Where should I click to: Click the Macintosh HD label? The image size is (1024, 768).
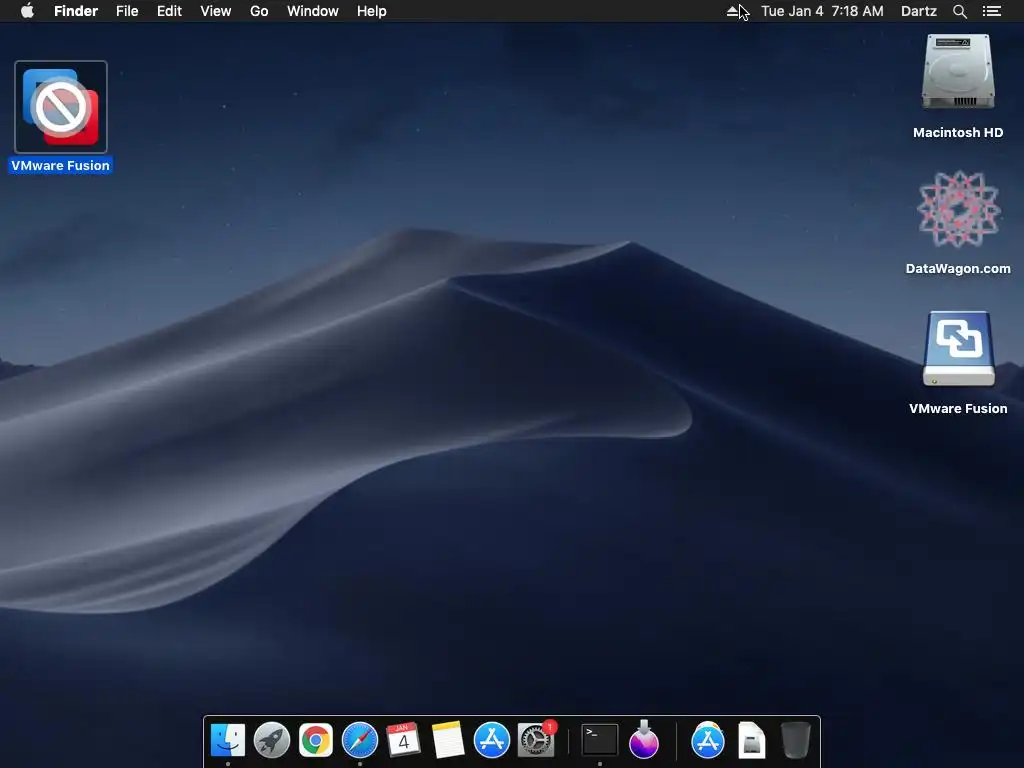pyautogui.click(x=958, y=133)
